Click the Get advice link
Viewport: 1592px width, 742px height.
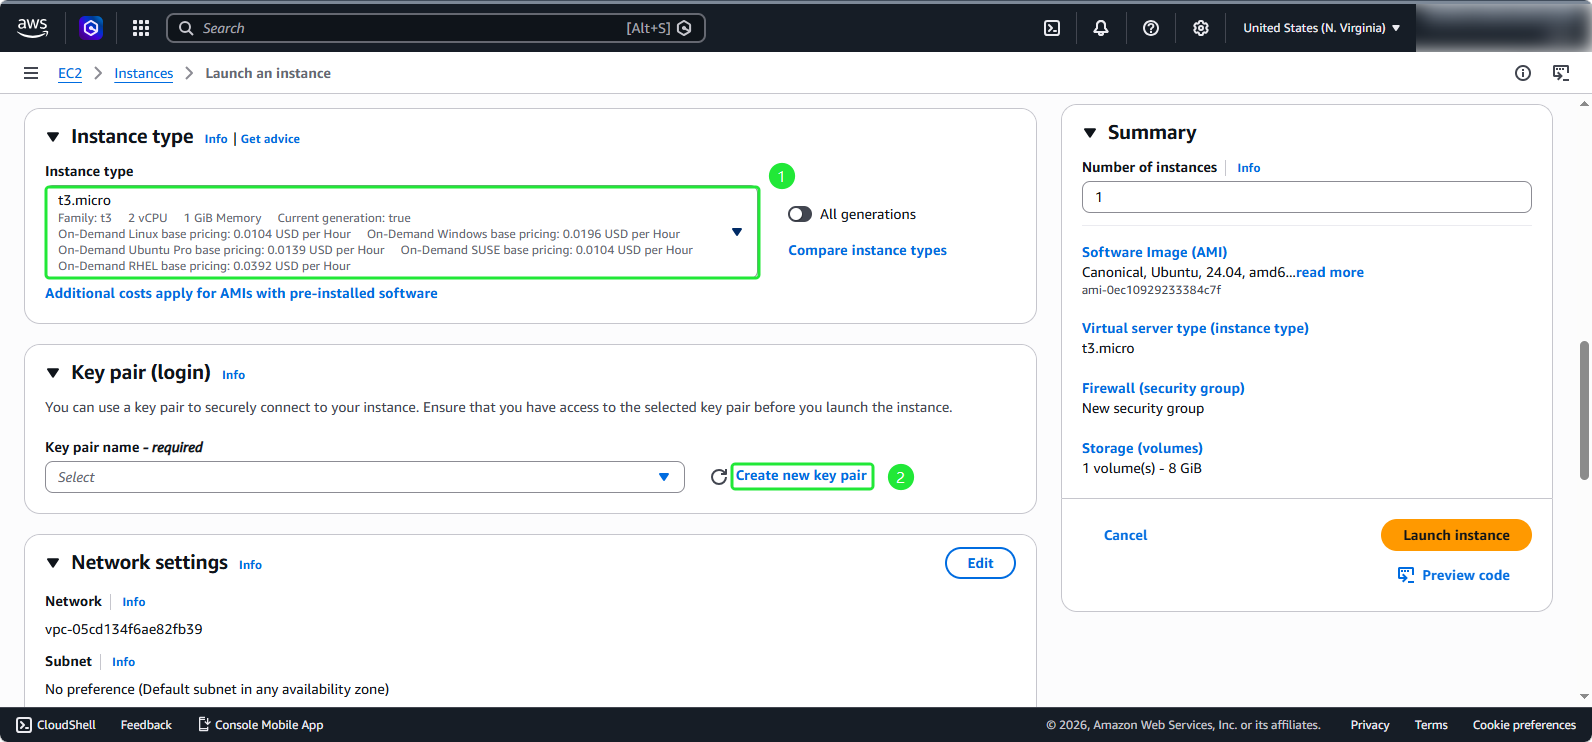tap(270, 139)
